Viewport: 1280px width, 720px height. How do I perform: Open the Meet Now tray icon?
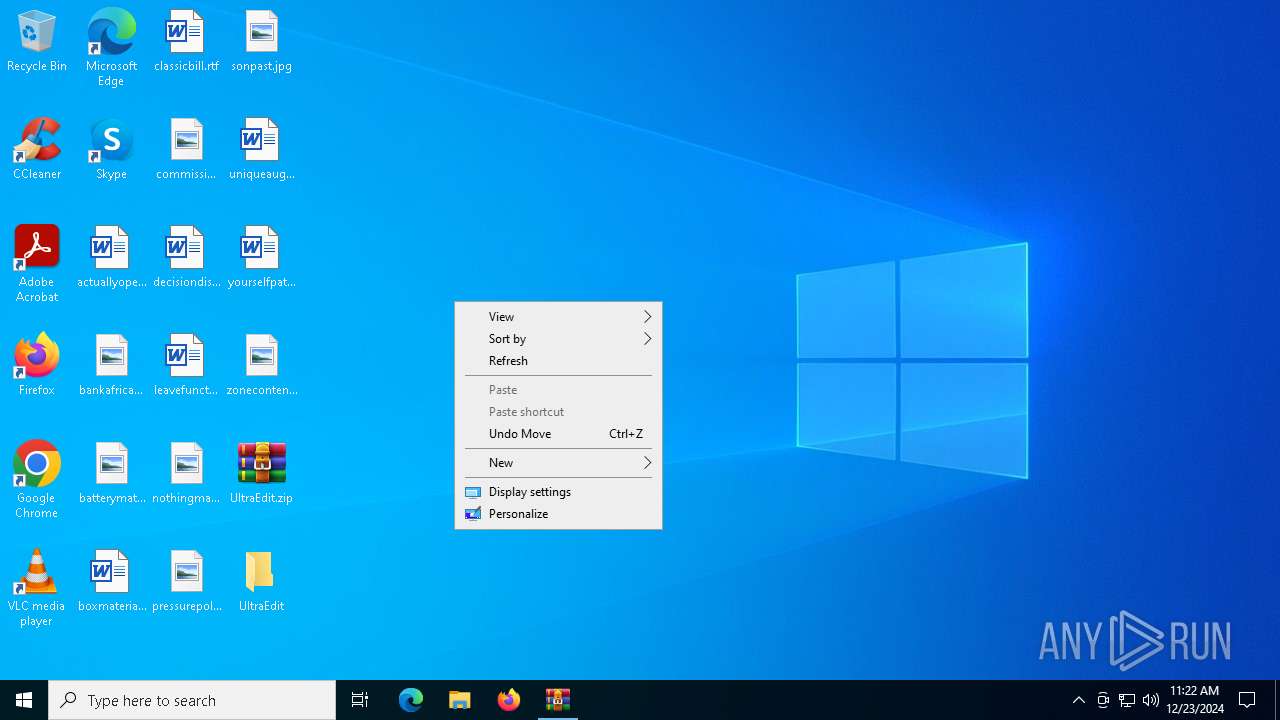click(x=1103, y=700)
